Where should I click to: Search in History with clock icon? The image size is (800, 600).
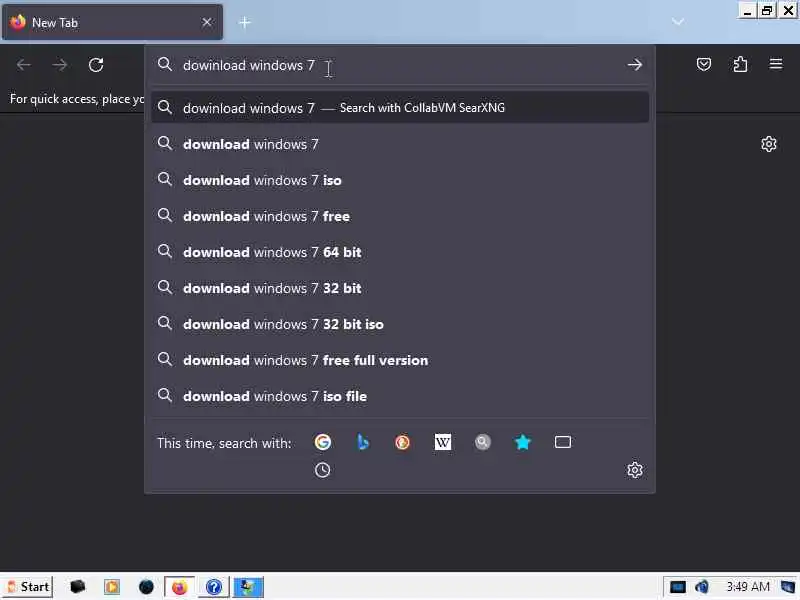coord(322,470)
